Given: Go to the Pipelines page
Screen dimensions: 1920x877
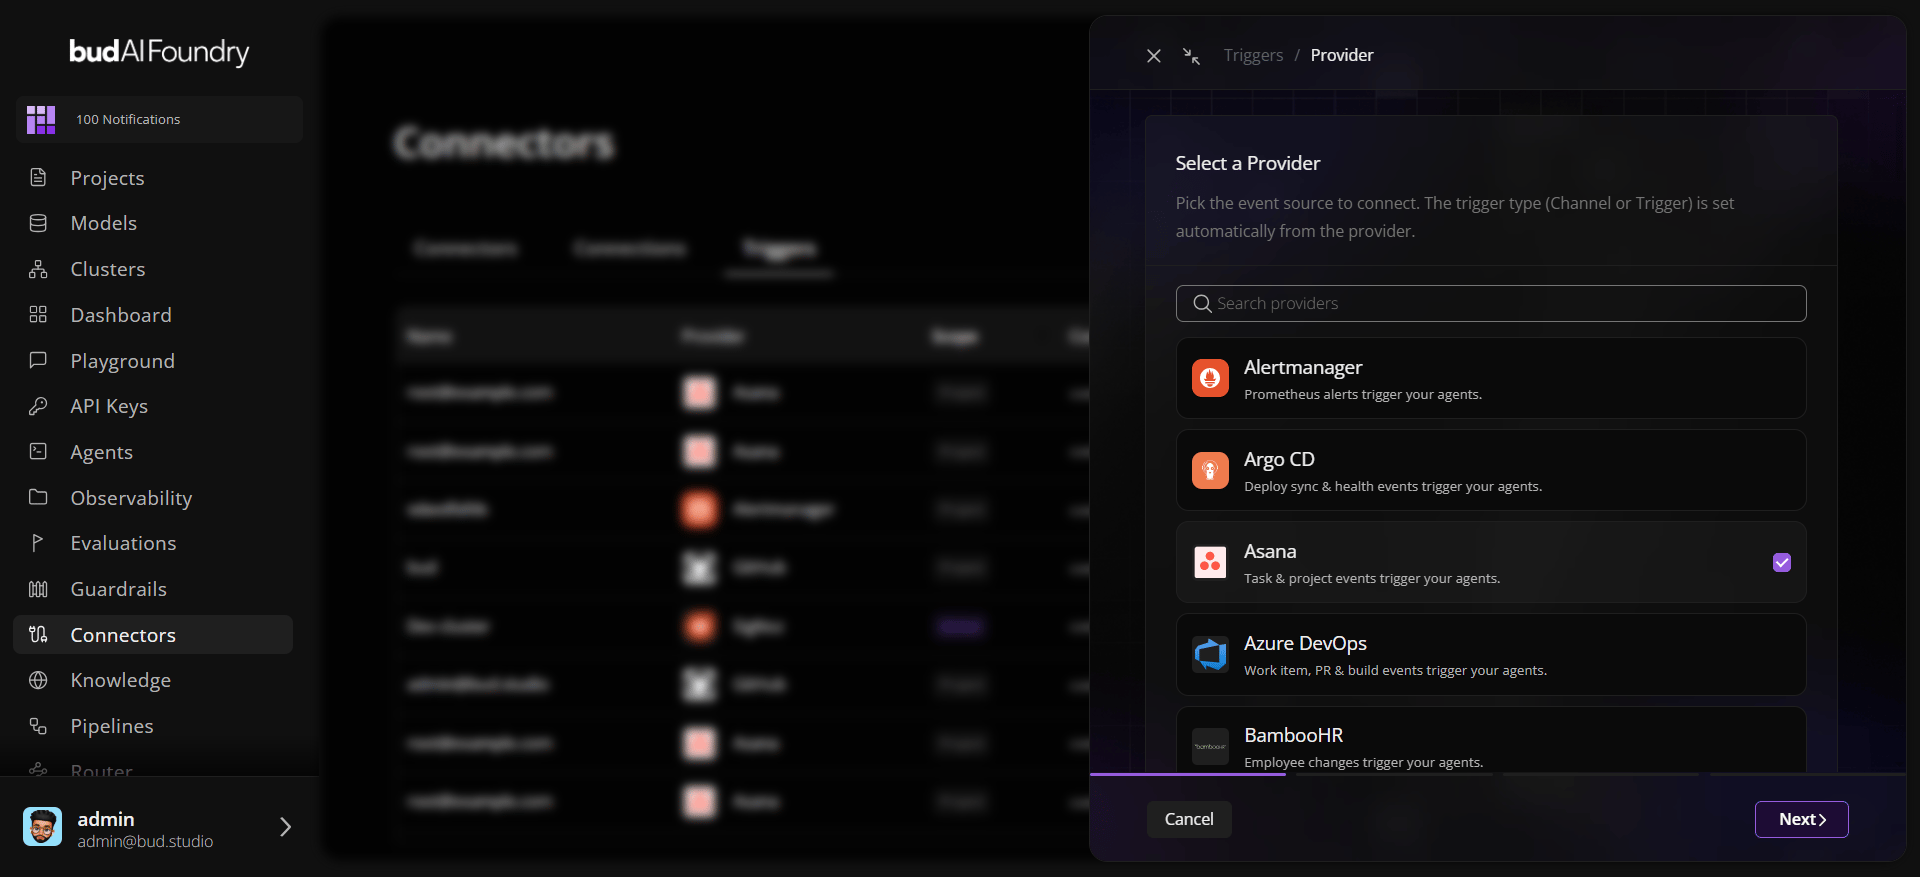Looking at the screenshot, I should coord(153,726).
